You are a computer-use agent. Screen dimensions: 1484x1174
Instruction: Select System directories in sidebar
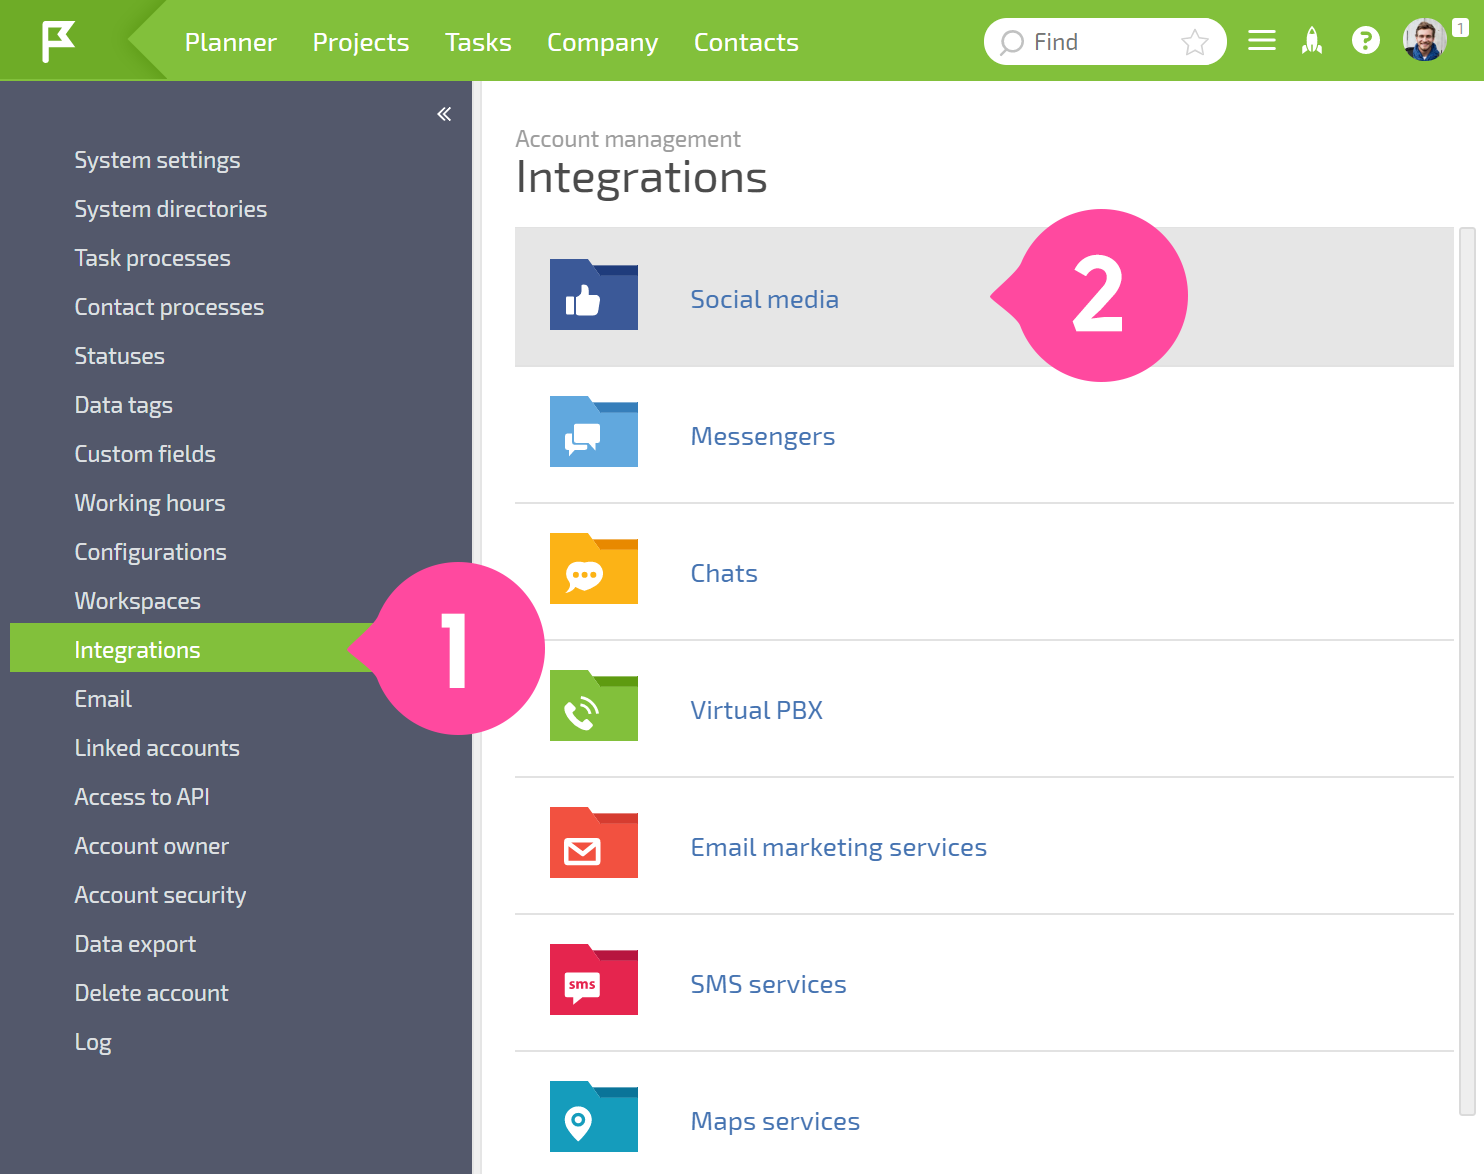point(171,209)
